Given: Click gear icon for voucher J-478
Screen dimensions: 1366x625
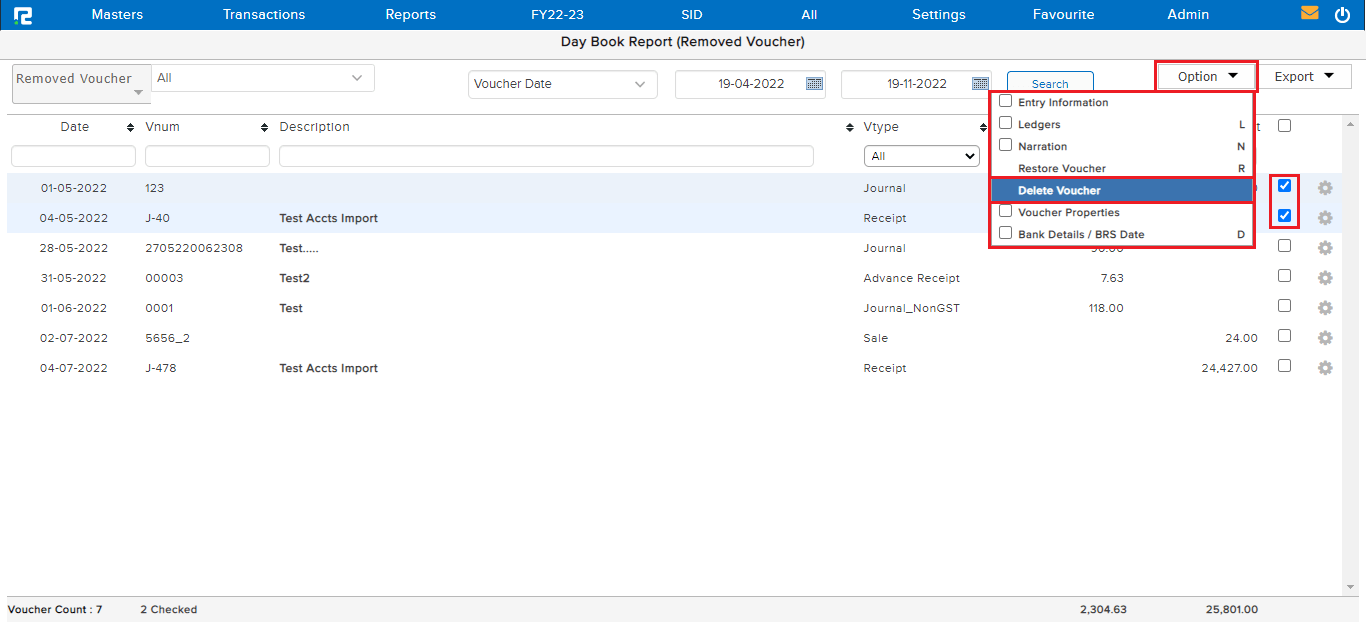Looking at the screenshot, I should pyautogui.click(x=1325, y=368).
